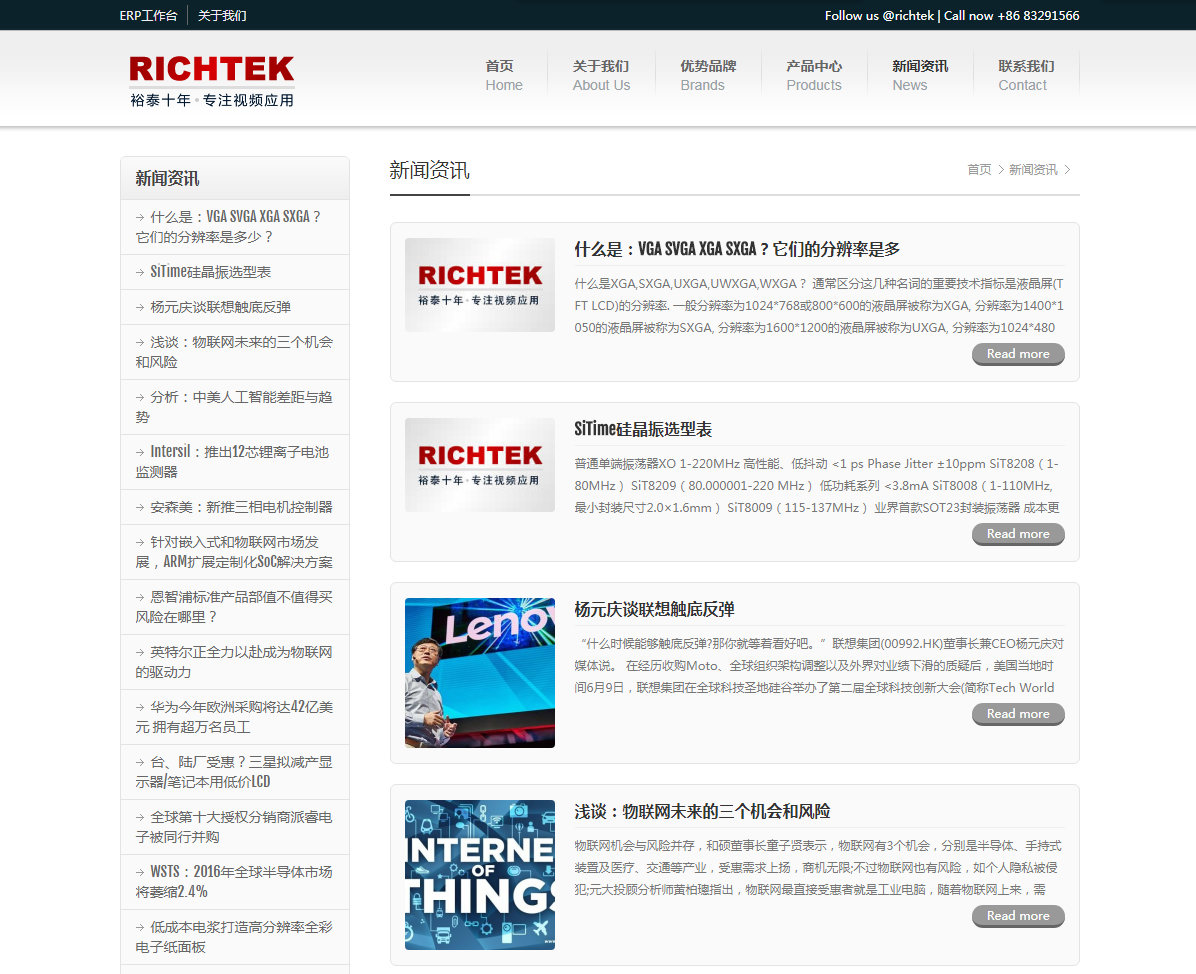Open 关于我们 in the top dark bar

tap(222, 15)
